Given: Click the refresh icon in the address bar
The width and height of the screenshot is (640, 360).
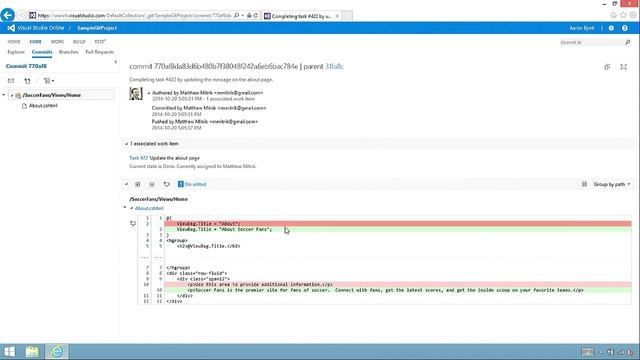Looking at the screenshot, I should (256, 16).
